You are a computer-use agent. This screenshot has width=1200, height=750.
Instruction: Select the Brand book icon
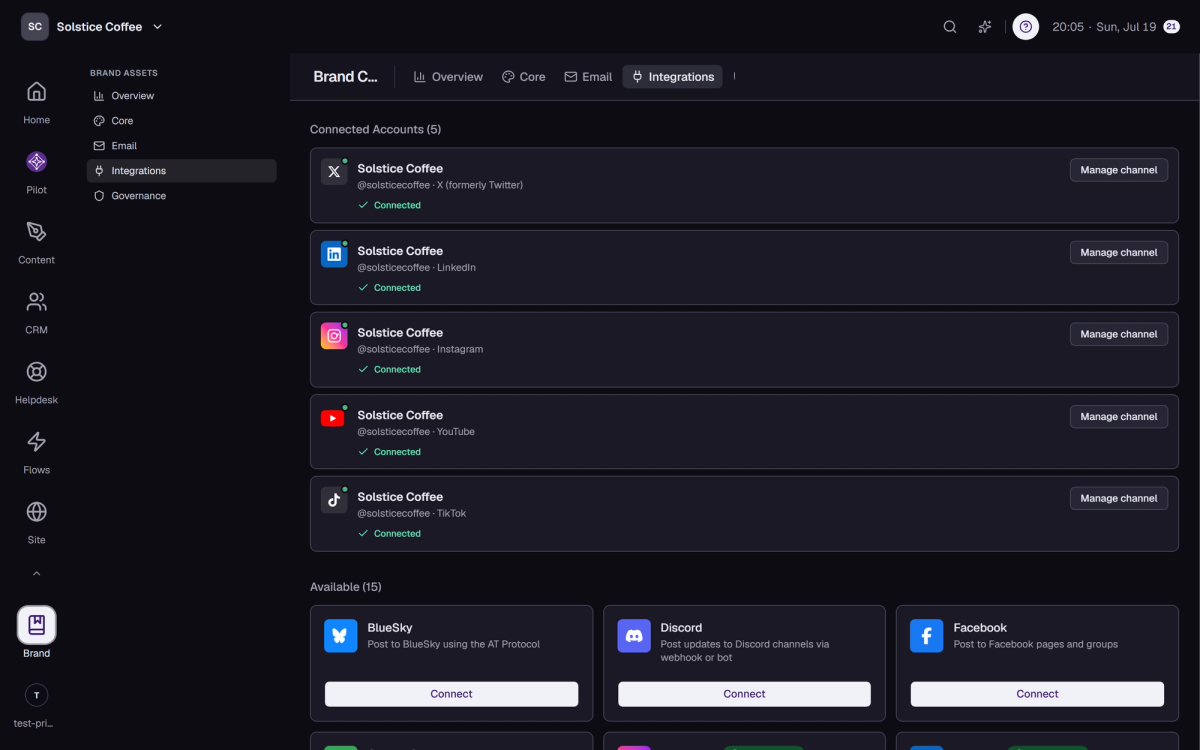[x=36, y=625]
